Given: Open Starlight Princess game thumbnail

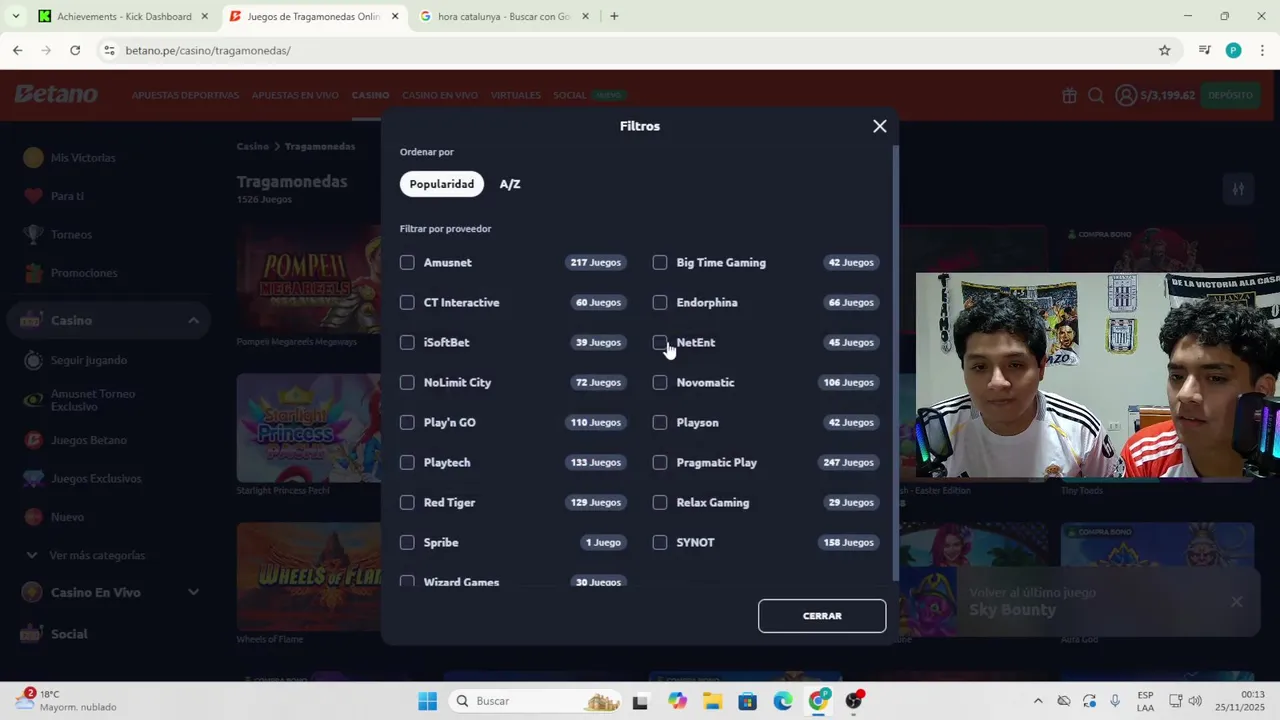Looking at the screenshot, I should (309, 429).
